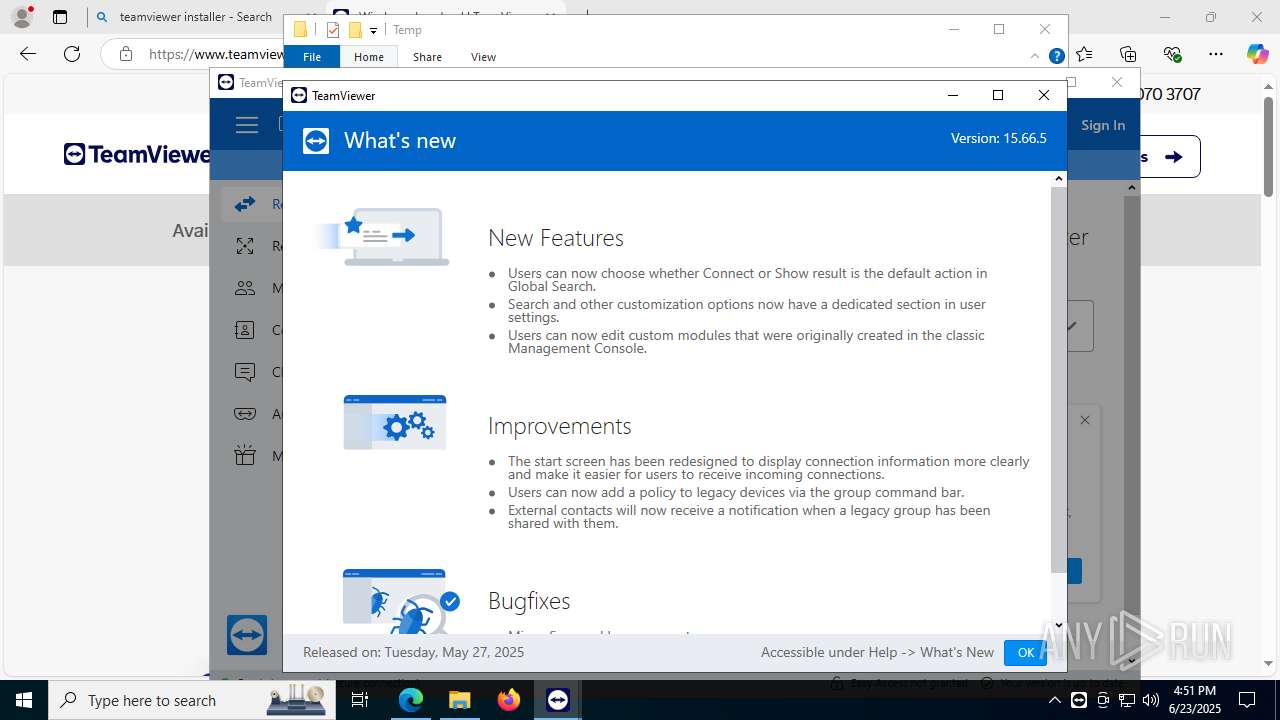Open the taskbar volume control
Viewport: 1280px width, 720px height.
pos(1151,700)
